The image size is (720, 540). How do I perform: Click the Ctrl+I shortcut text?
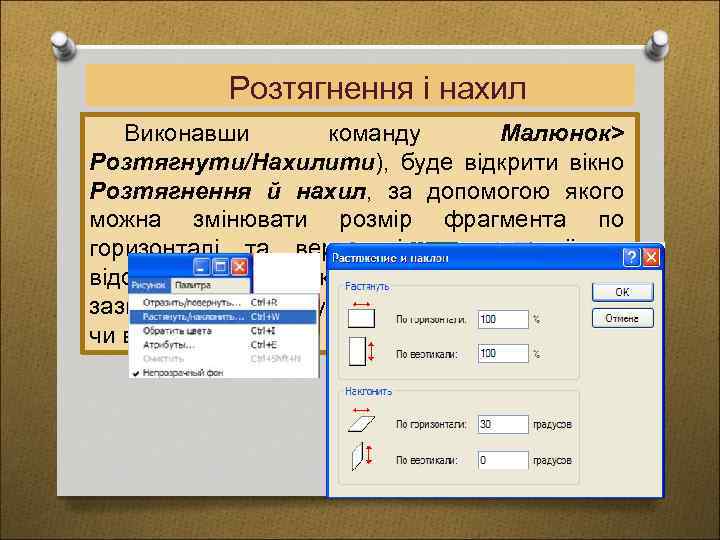pos(263,331)
